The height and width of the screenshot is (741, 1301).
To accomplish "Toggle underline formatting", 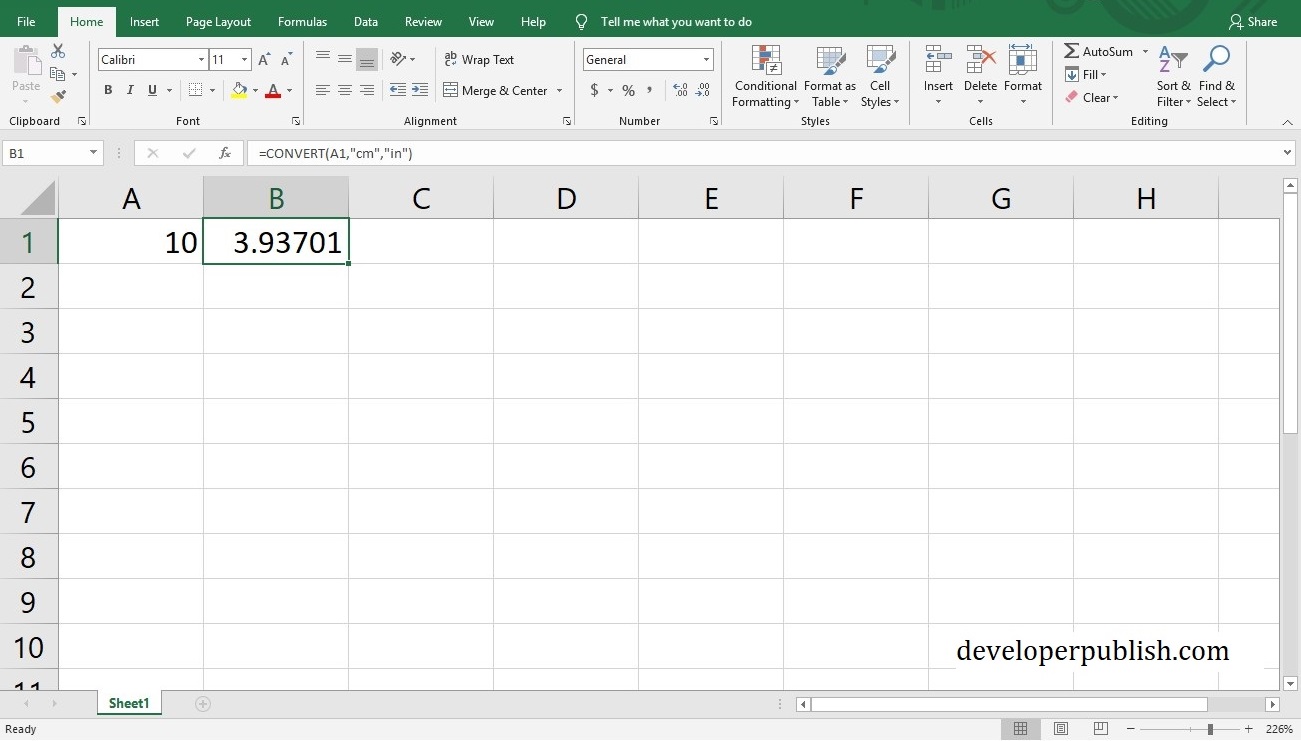I will (x=151, y=90).
